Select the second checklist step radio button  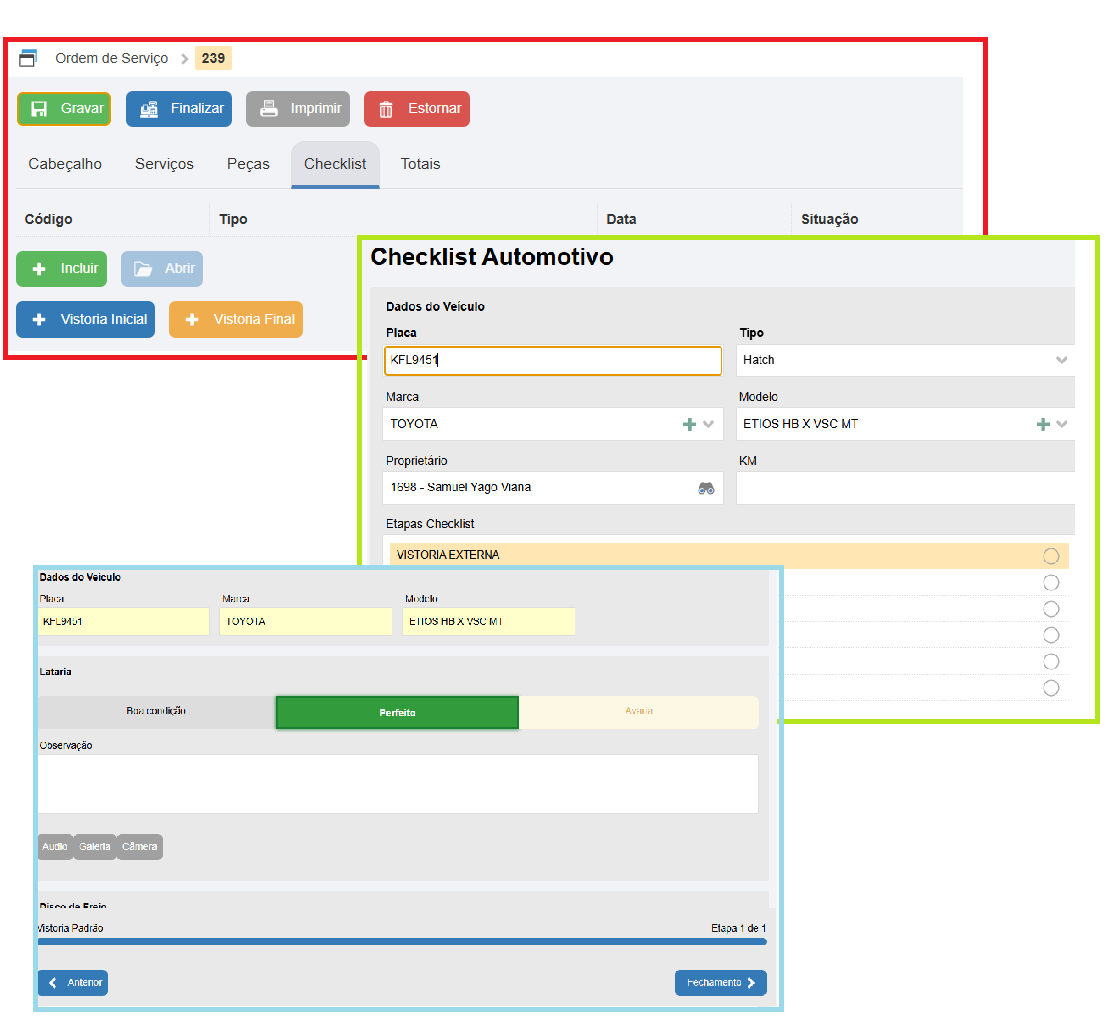point(1051,582)
